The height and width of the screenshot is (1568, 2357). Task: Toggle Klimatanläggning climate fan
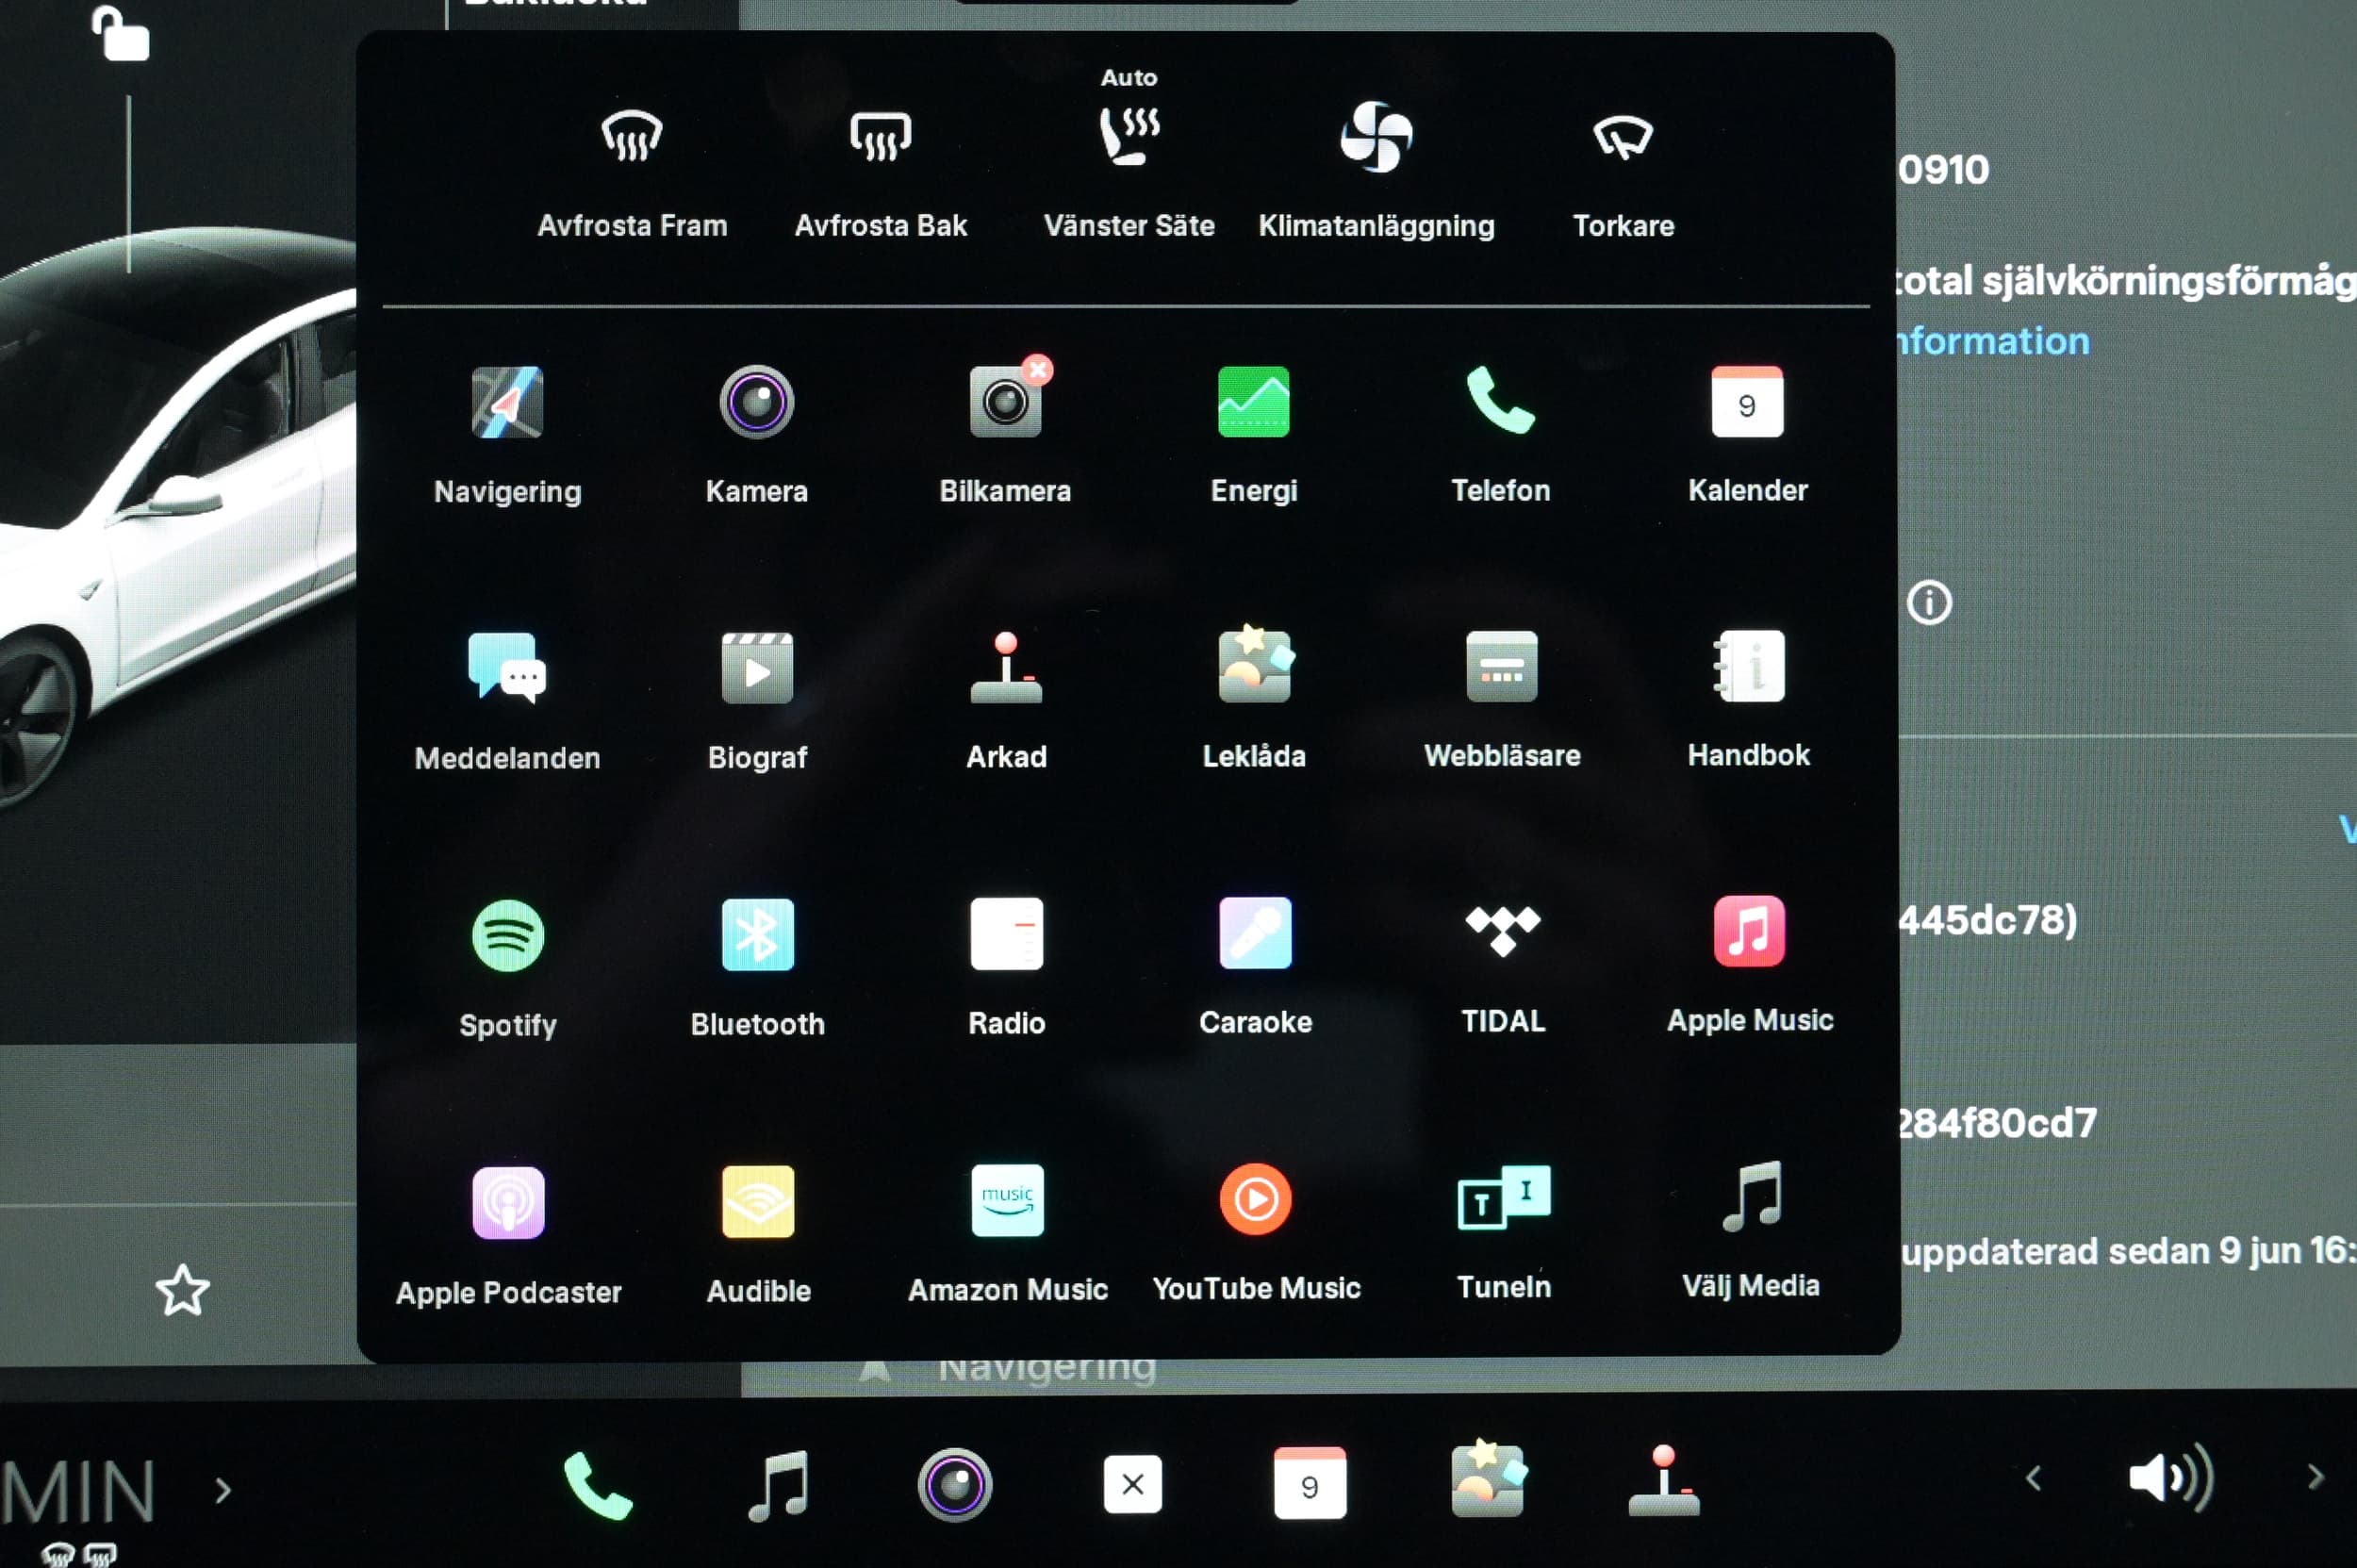(1376, 136)
